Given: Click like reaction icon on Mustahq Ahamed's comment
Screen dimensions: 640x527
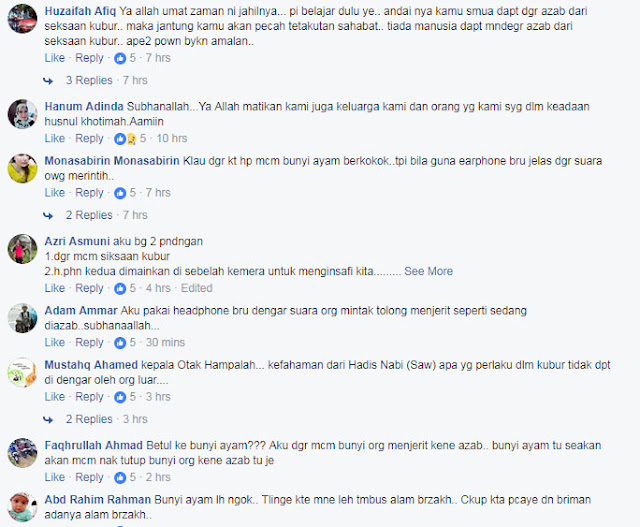Looking at the screenshot, I should click(120, 397).
